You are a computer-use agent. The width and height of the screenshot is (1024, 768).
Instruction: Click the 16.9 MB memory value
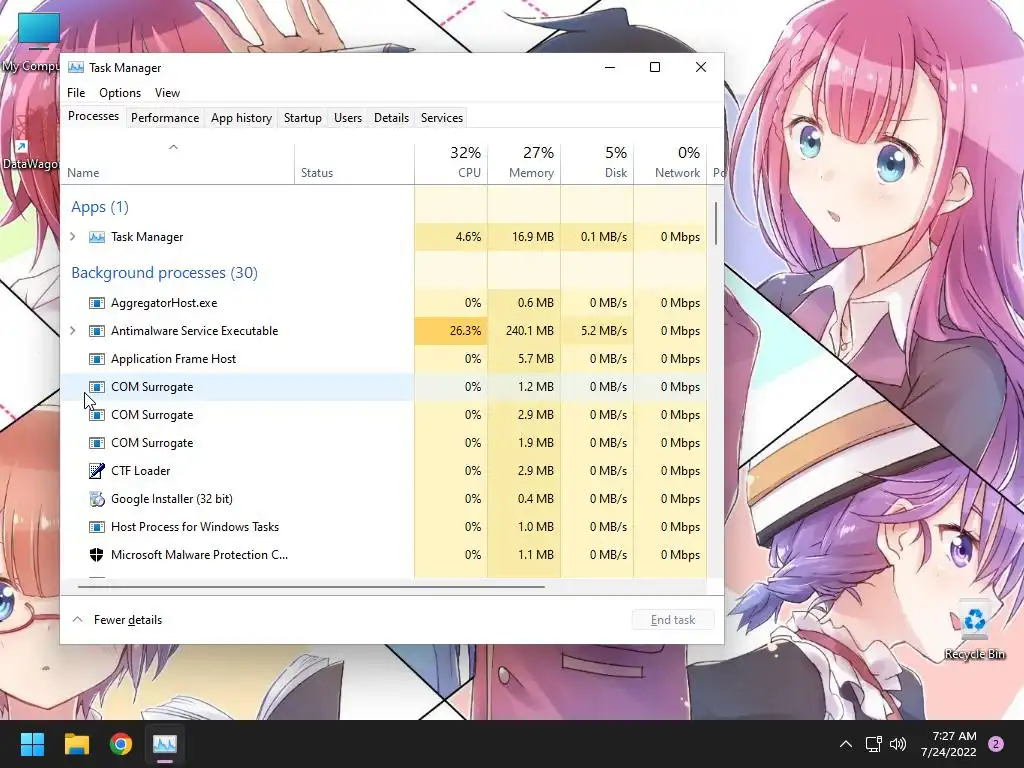click(x=532, y=236)
